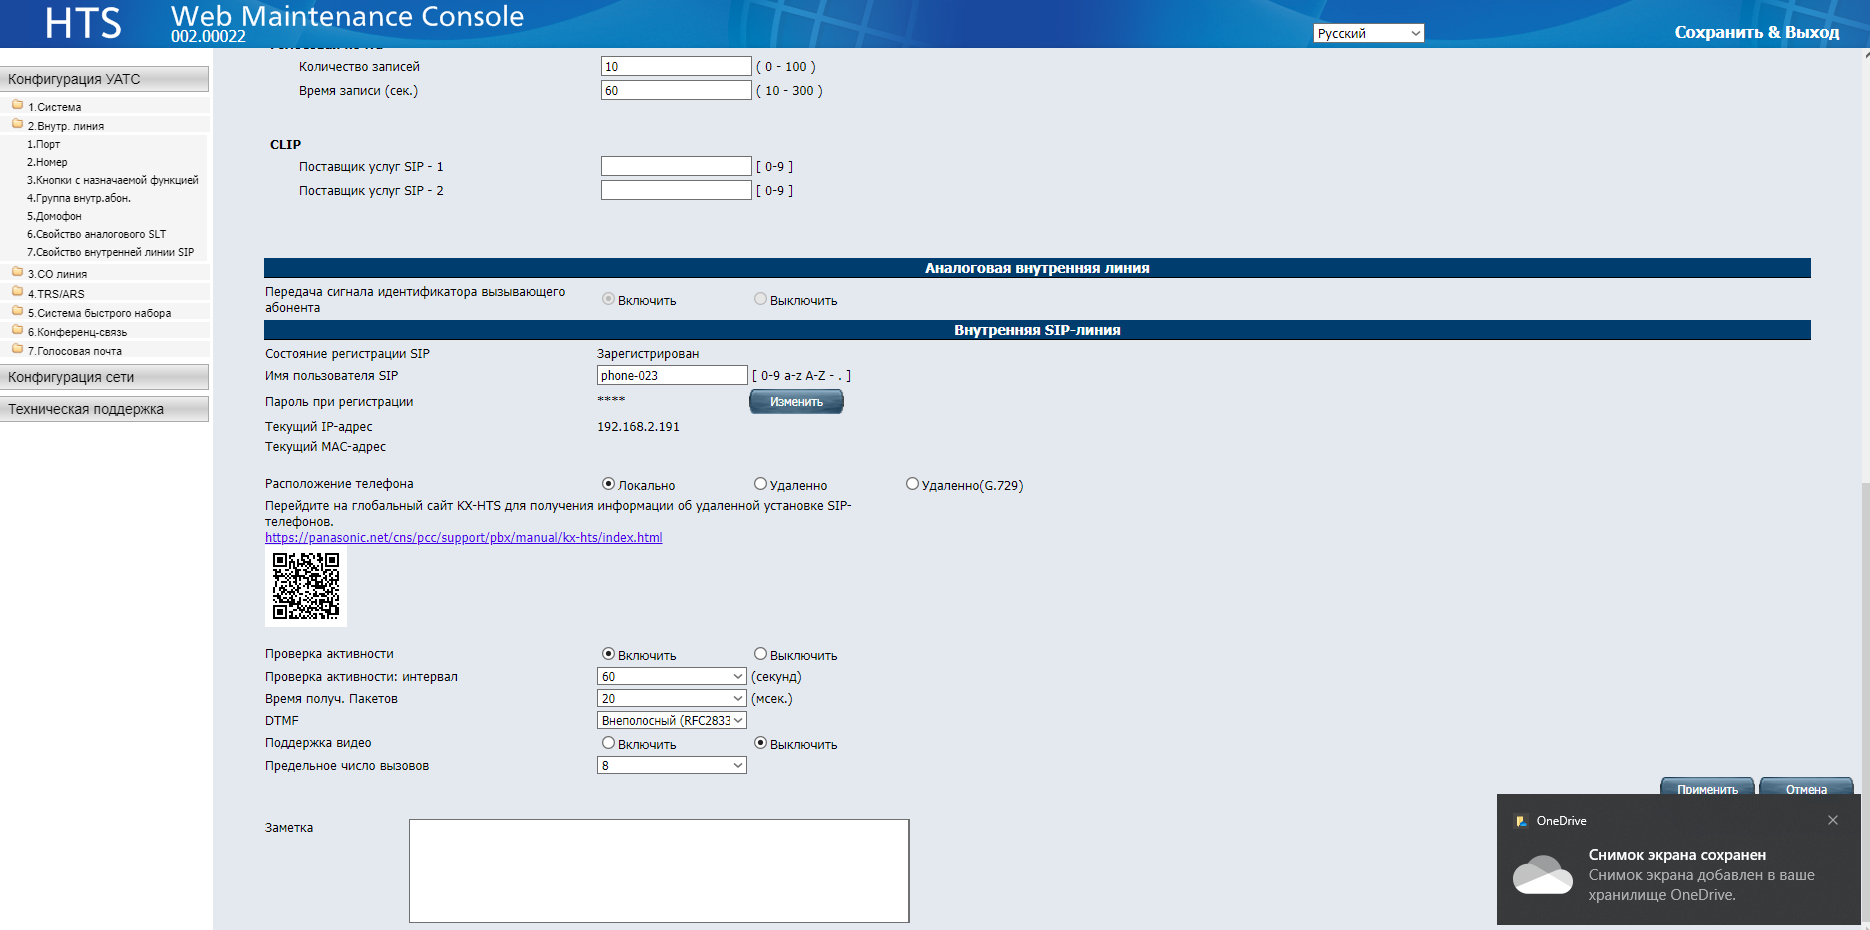This screenshot has width=1870, height=930.
Task: Select Включить for Поддержка видео
Action: coord(608,743)
